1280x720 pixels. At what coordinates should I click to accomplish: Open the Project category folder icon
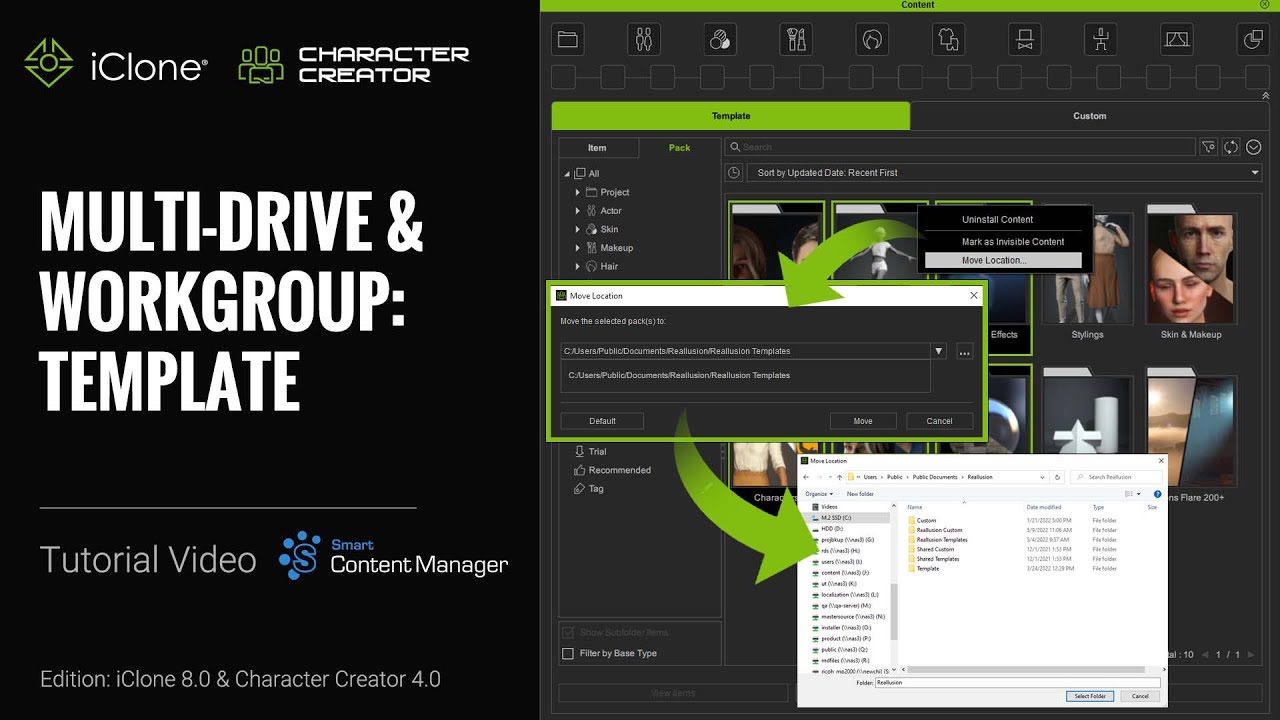pos(568,39)
